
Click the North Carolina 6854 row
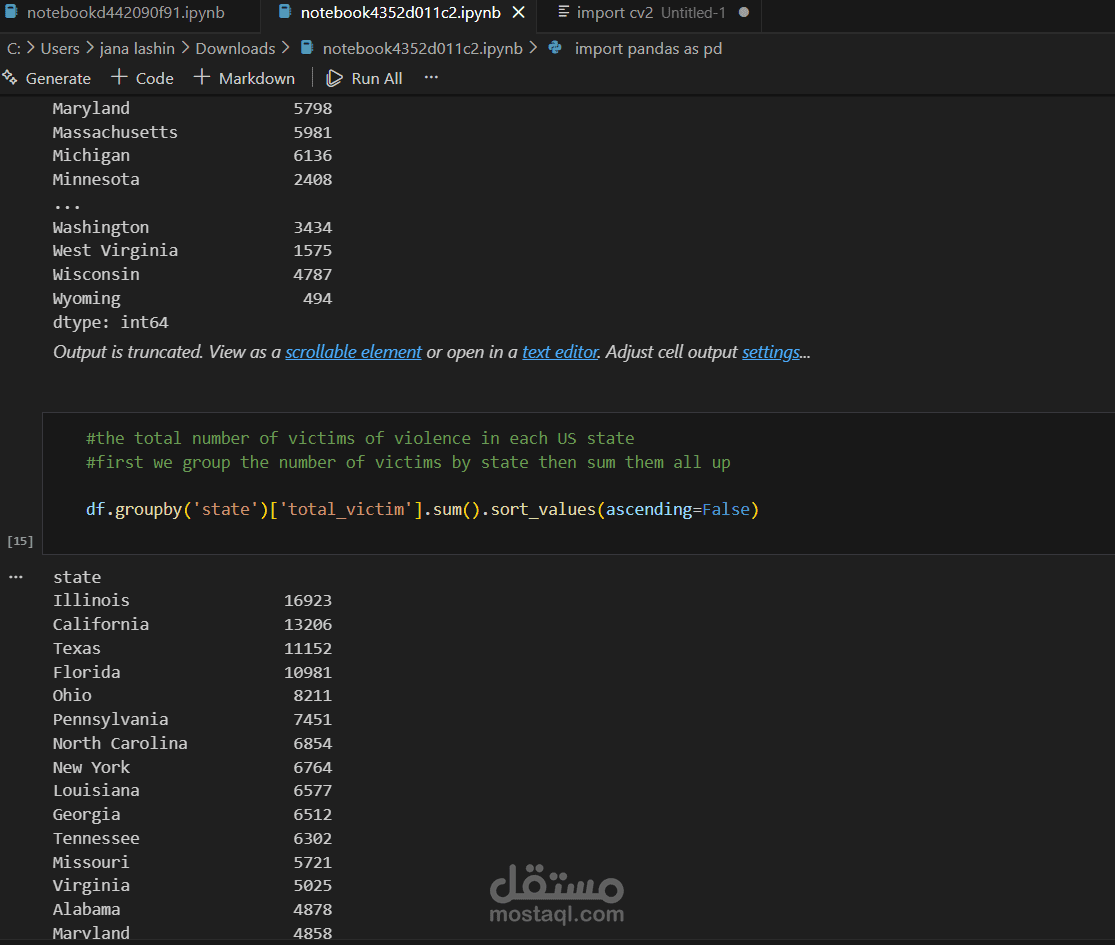click(192, 743)
